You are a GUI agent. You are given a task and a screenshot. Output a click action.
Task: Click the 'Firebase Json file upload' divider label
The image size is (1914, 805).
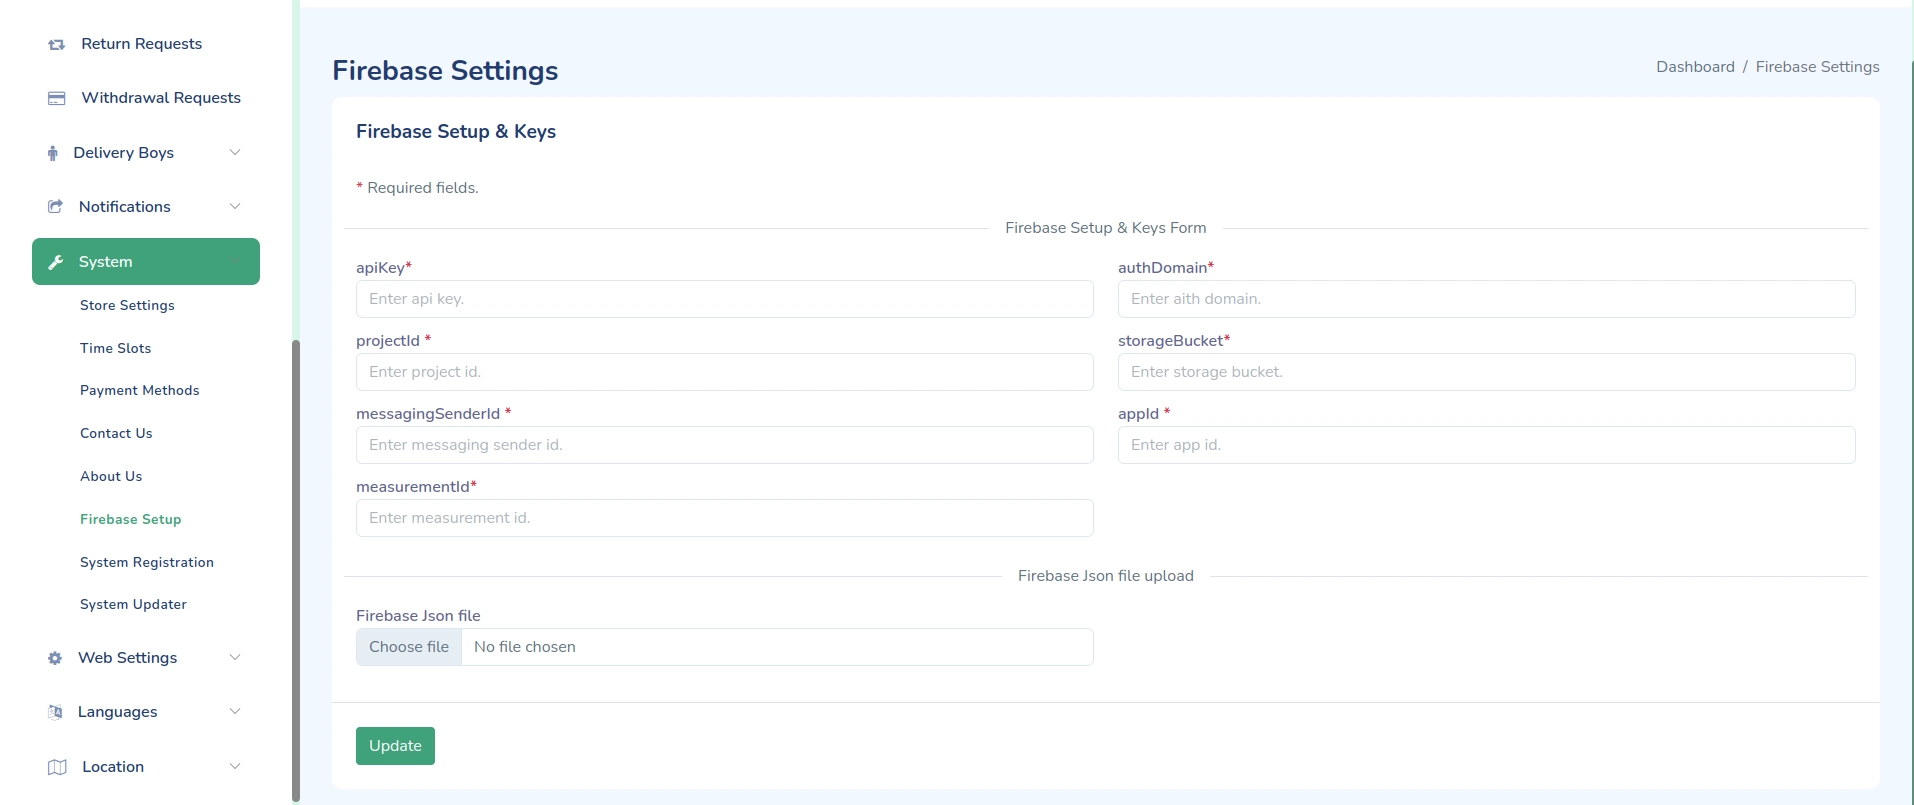tap(1105, 576)
